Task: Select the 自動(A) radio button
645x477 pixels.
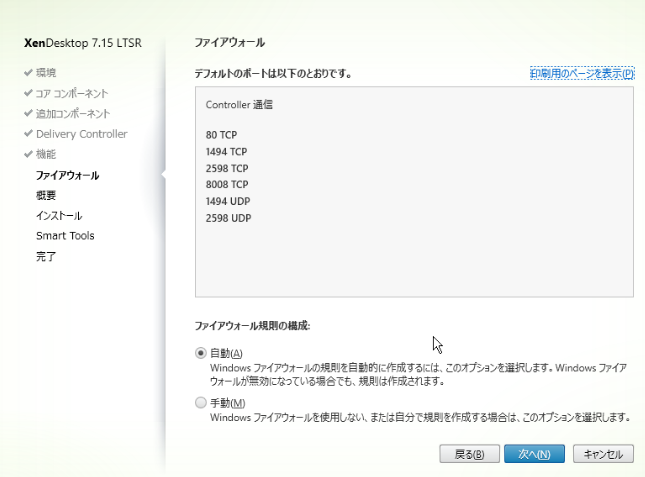Action: [201, 353]
